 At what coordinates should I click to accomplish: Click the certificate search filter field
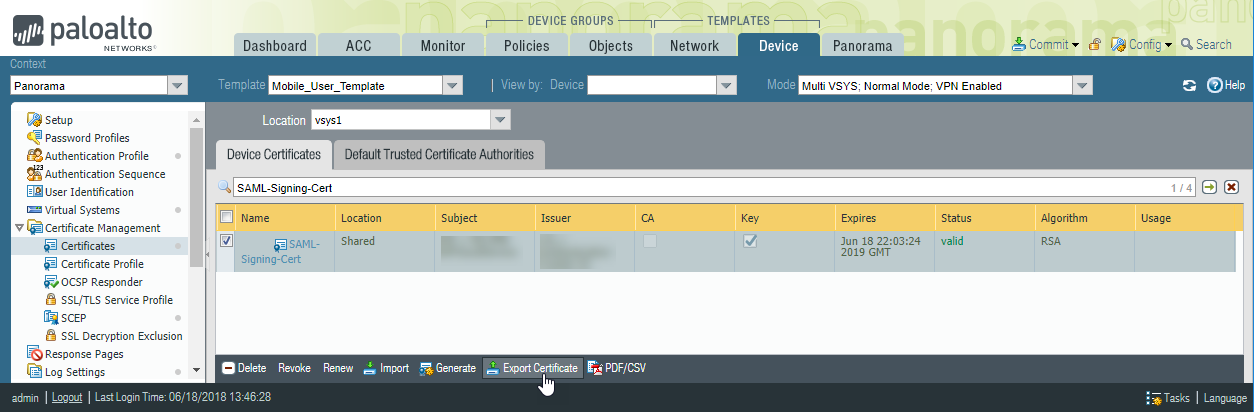click(714, 187)
